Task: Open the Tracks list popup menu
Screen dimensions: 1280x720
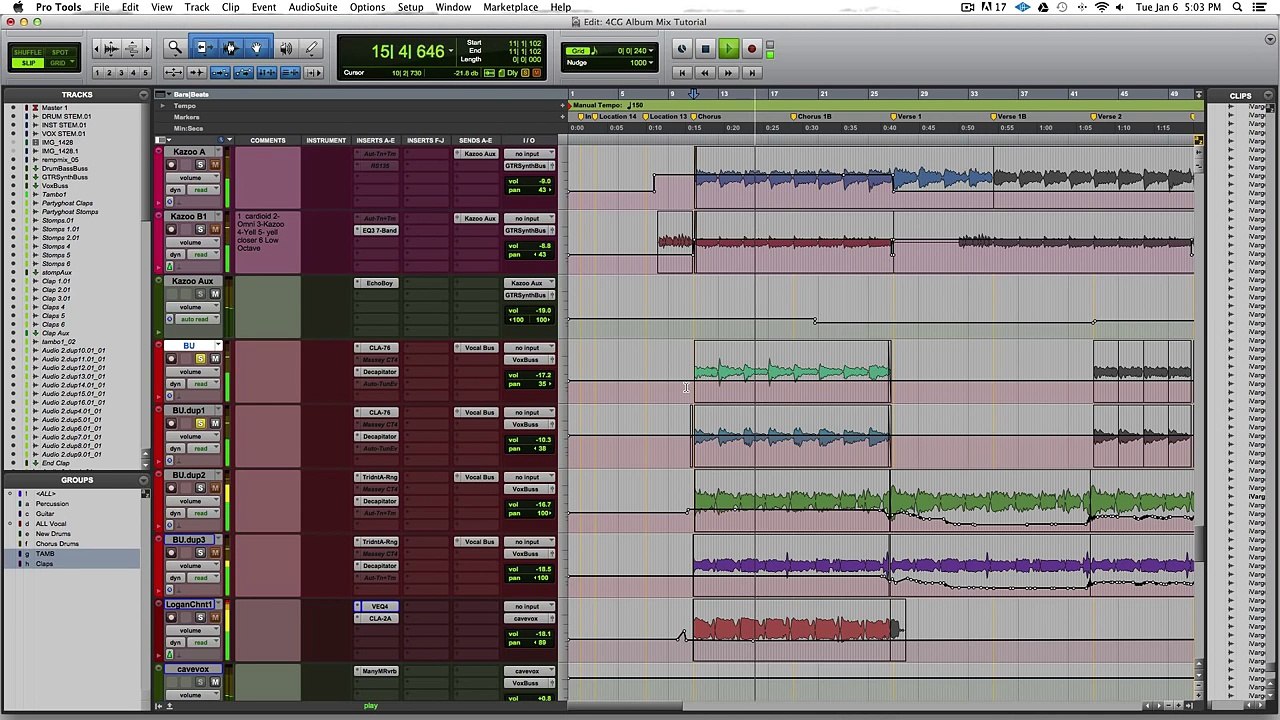Action: point(146,95)
